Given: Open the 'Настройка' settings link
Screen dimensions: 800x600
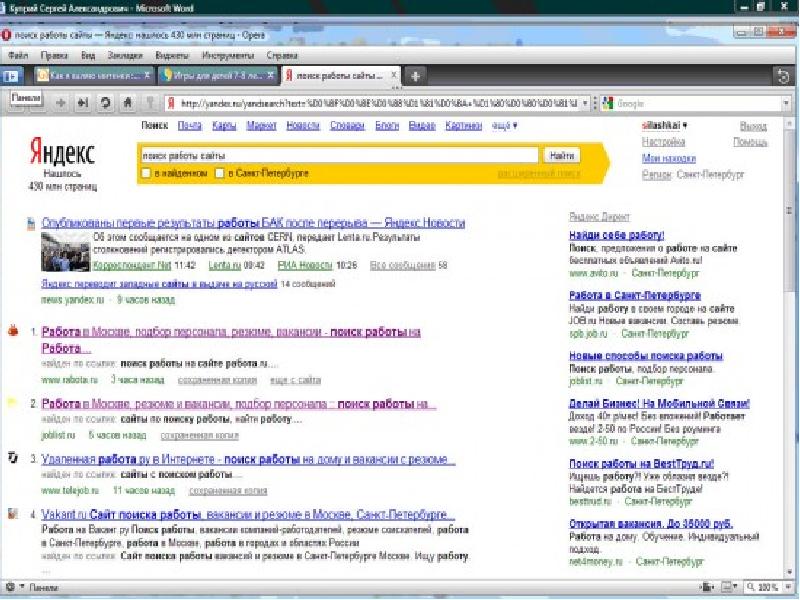Looking at the screenshot, I should [663, 142].
